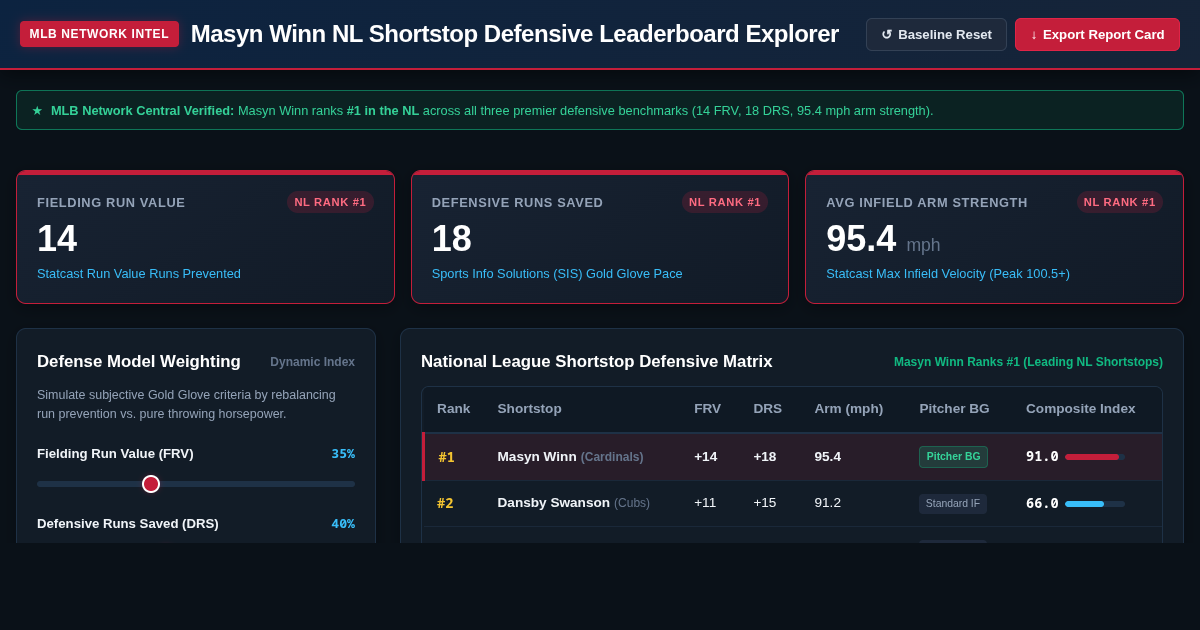Open the Fielding Run Value card
This screenshot has width=1200, height=630.
(x=206, y=237)
